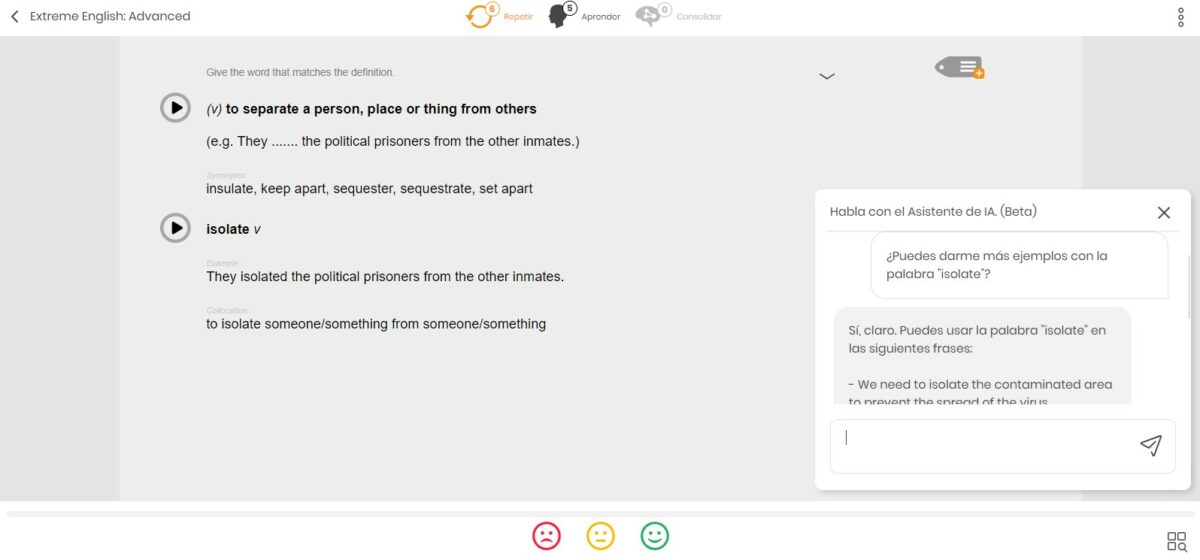This screenshot has width=1200, height=560.
Task: Open the grid search icon in the bottom corner
Action: click(x=1177, y=542)
